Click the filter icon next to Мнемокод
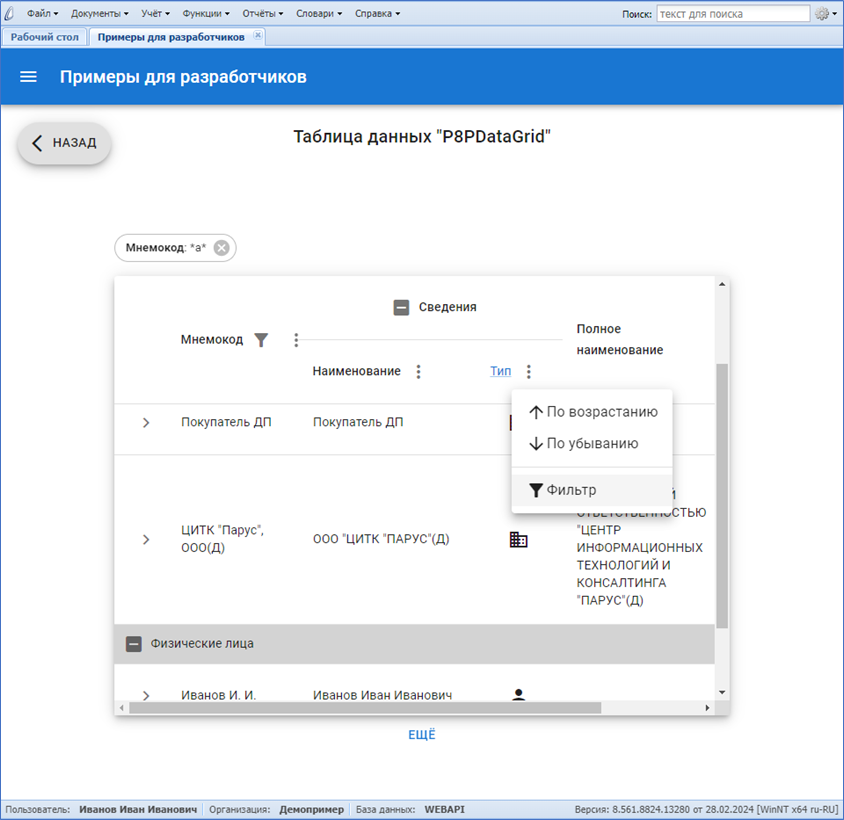This screenshot has height=820, width=844. 261,340
